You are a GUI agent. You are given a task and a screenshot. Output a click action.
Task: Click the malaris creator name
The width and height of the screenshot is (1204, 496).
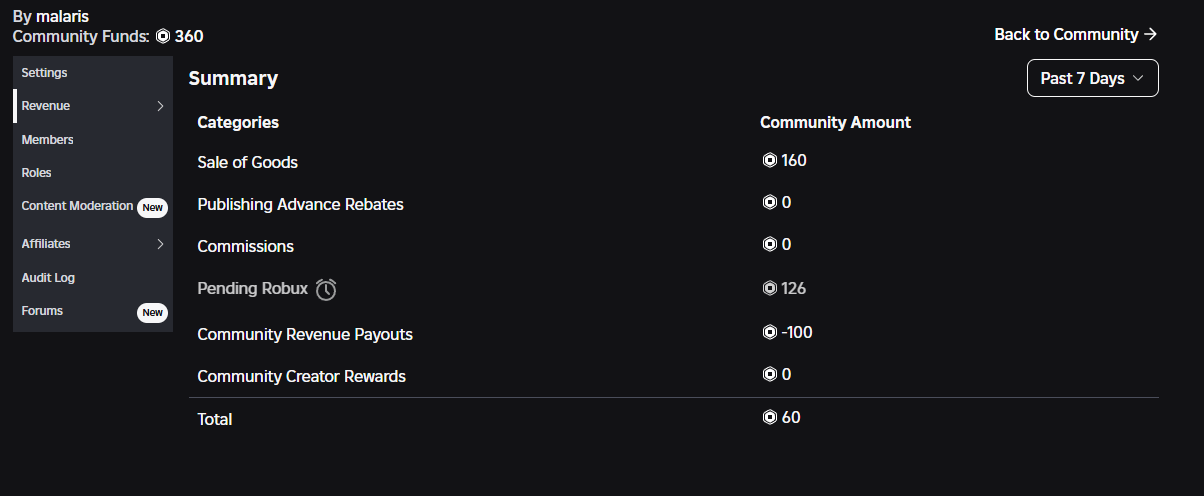point(62,16)
